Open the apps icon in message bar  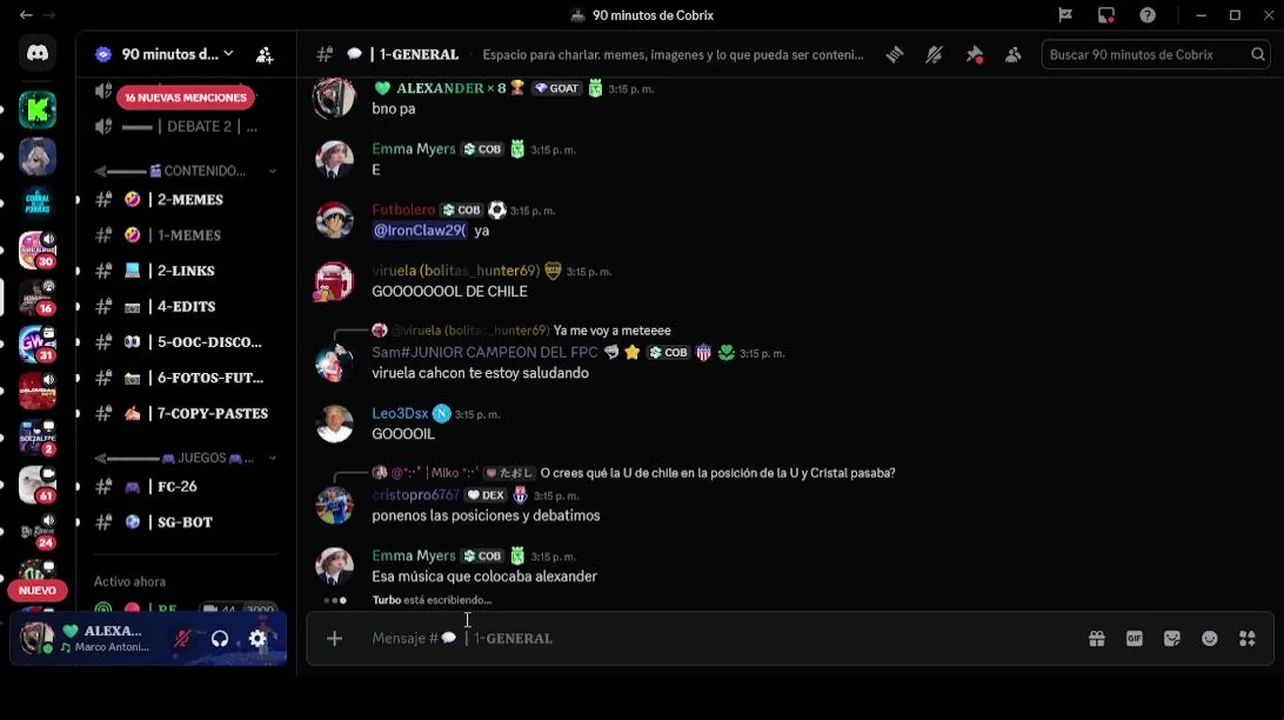point(1247,638)
